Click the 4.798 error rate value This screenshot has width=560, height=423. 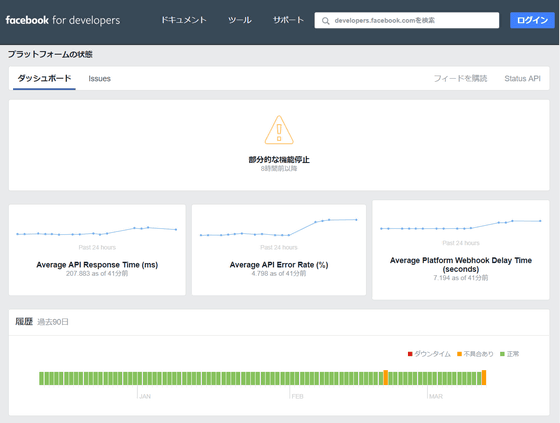279,274
